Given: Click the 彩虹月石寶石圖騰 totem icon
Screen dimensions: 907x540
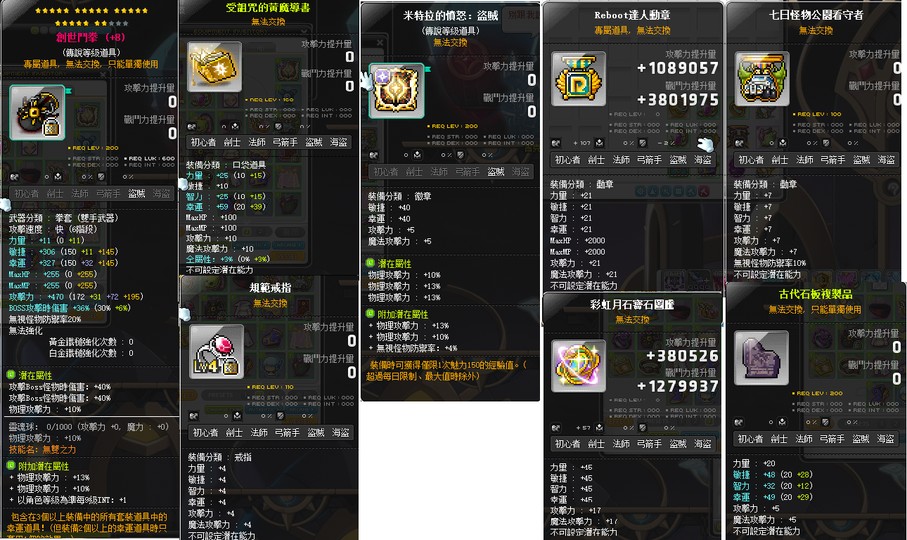Looking at the screenshot, I should (578, 366).
